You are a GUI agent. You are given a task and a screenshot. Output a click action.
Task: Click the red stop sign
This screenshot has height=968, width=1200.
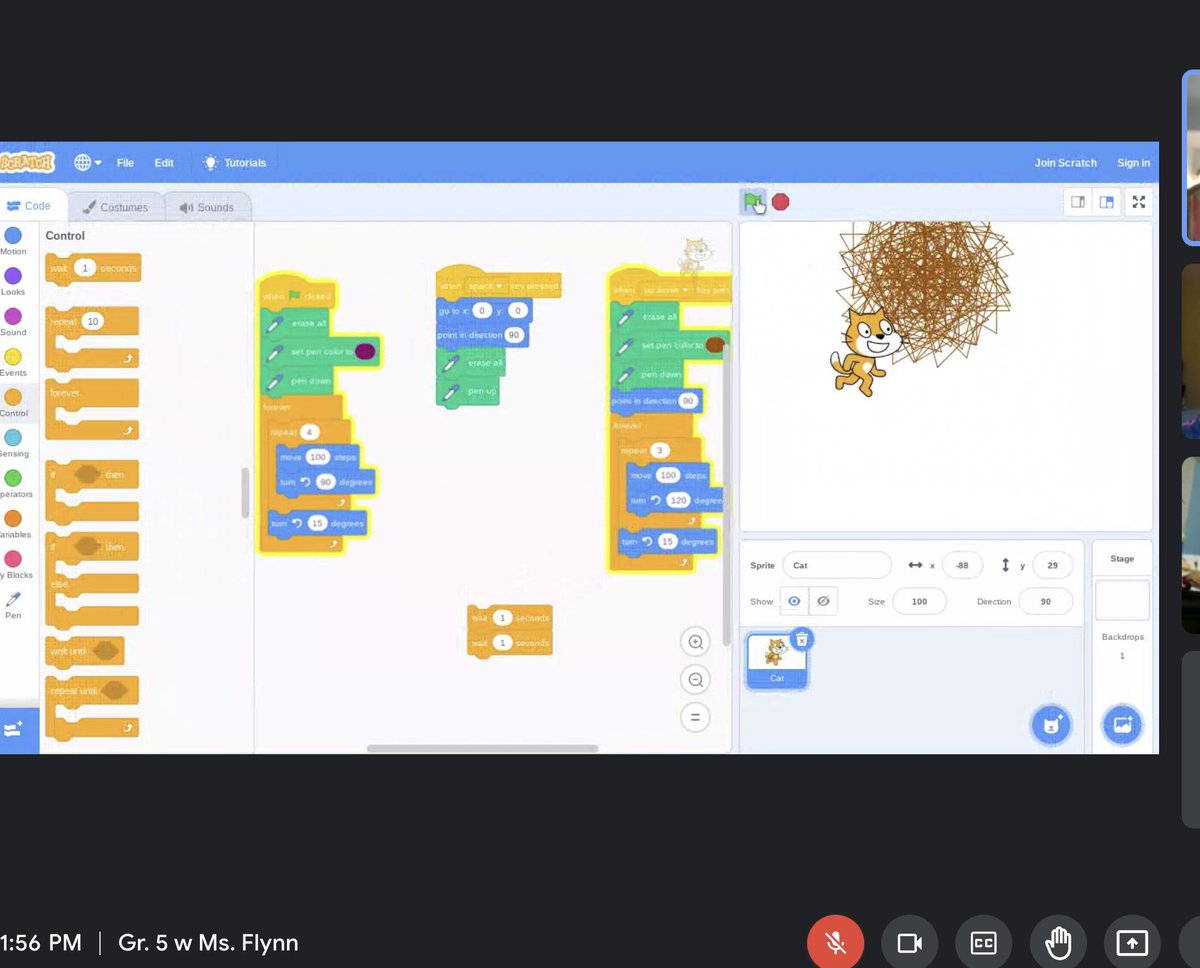pos(780,201)
